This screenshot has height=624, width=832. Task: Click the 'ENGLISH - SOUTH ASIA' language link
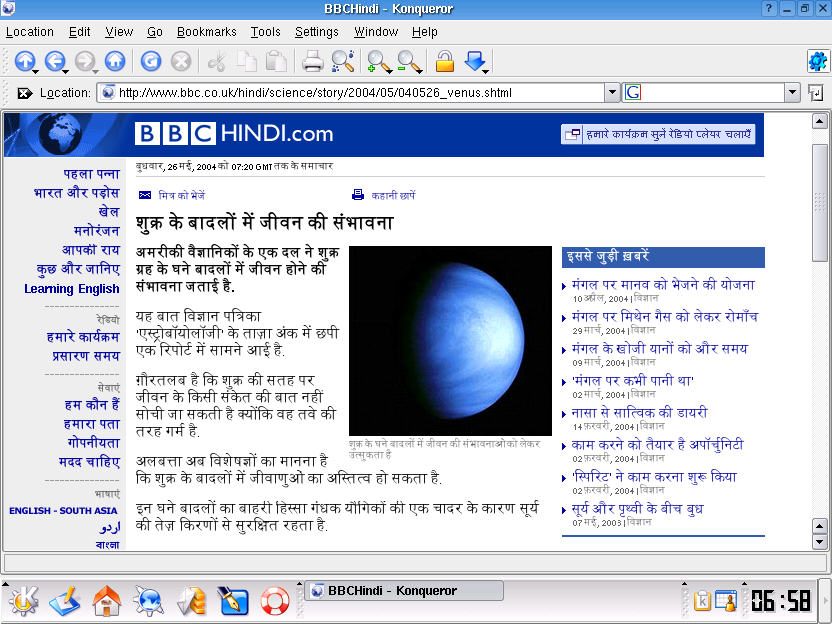(x=63, y=510)
